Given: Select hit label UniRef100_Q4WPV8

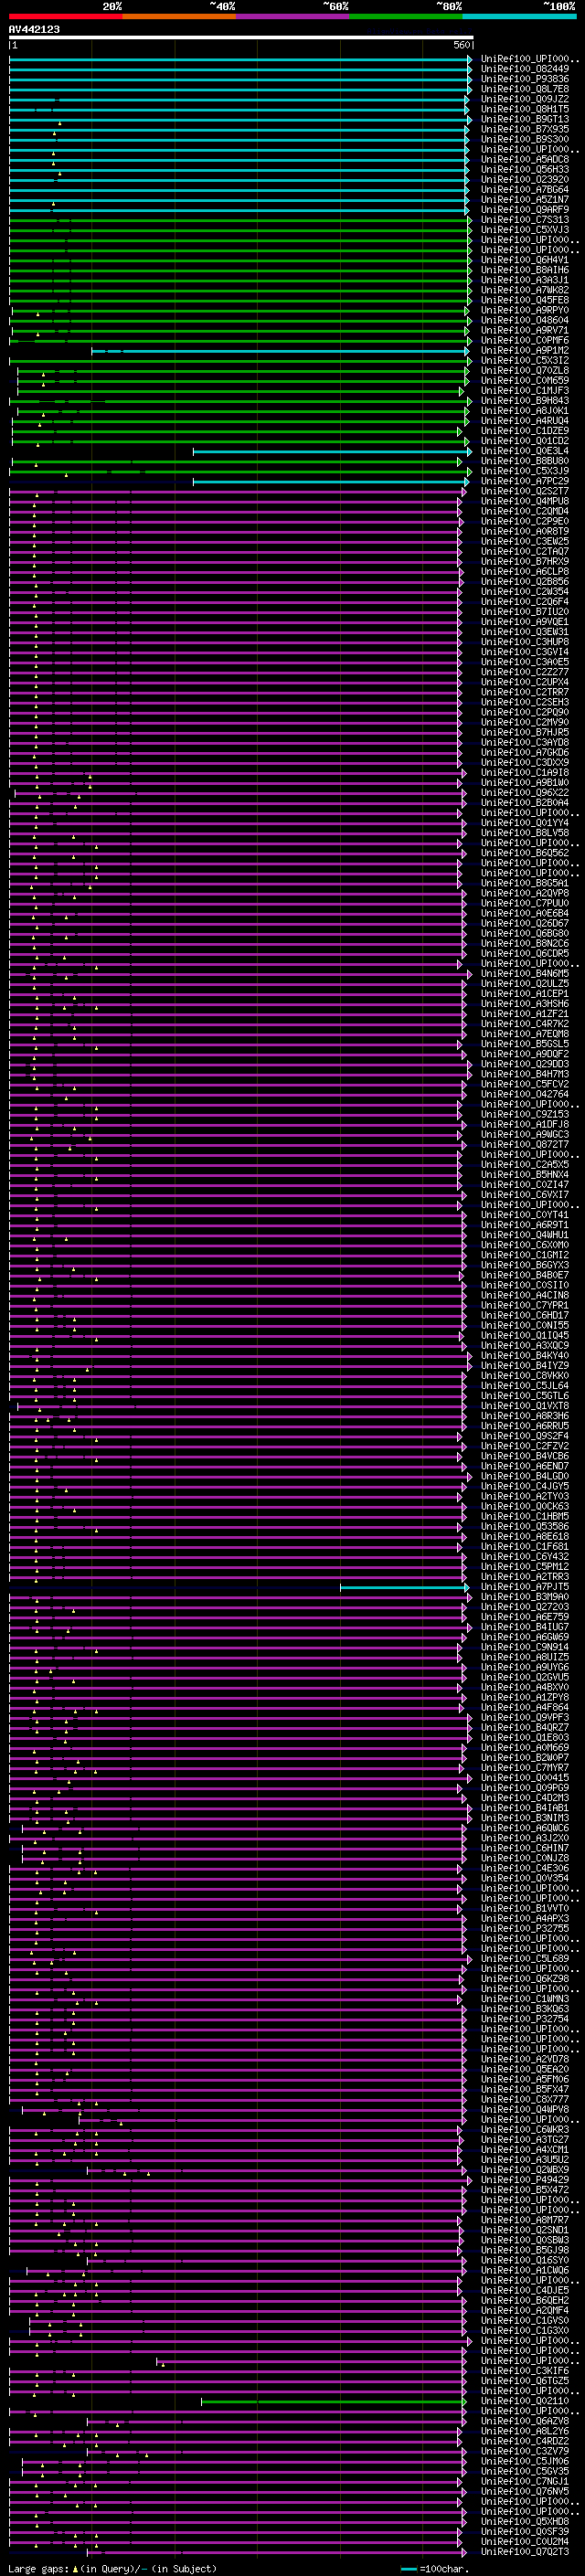Looking at the screenshot, I should [525, 2109].
